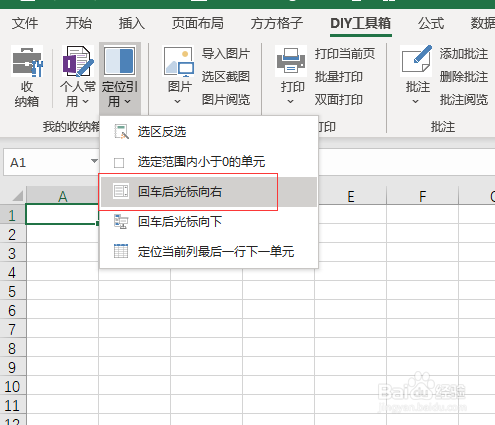Switch to the 公式 tab

[x=431, y=23]
